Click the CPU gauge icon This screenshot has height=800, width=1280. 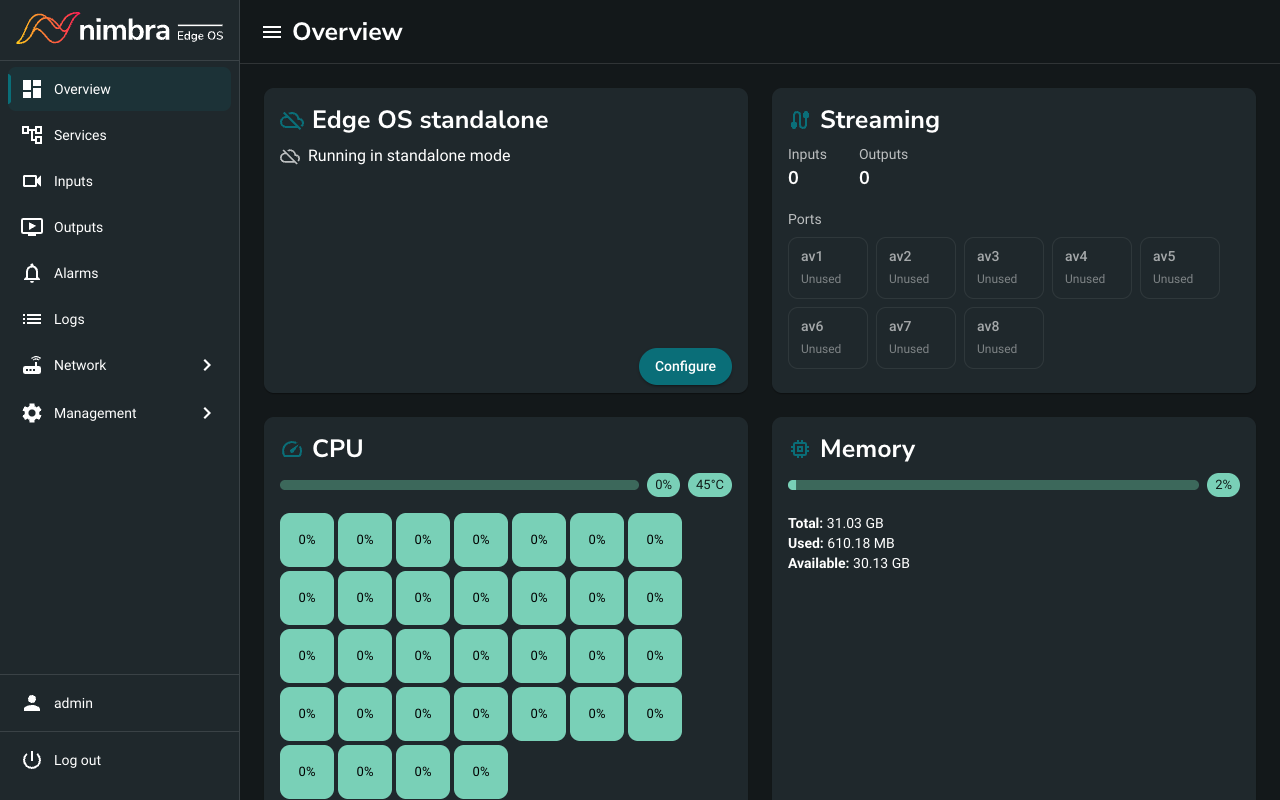click(x=292, y=449)
